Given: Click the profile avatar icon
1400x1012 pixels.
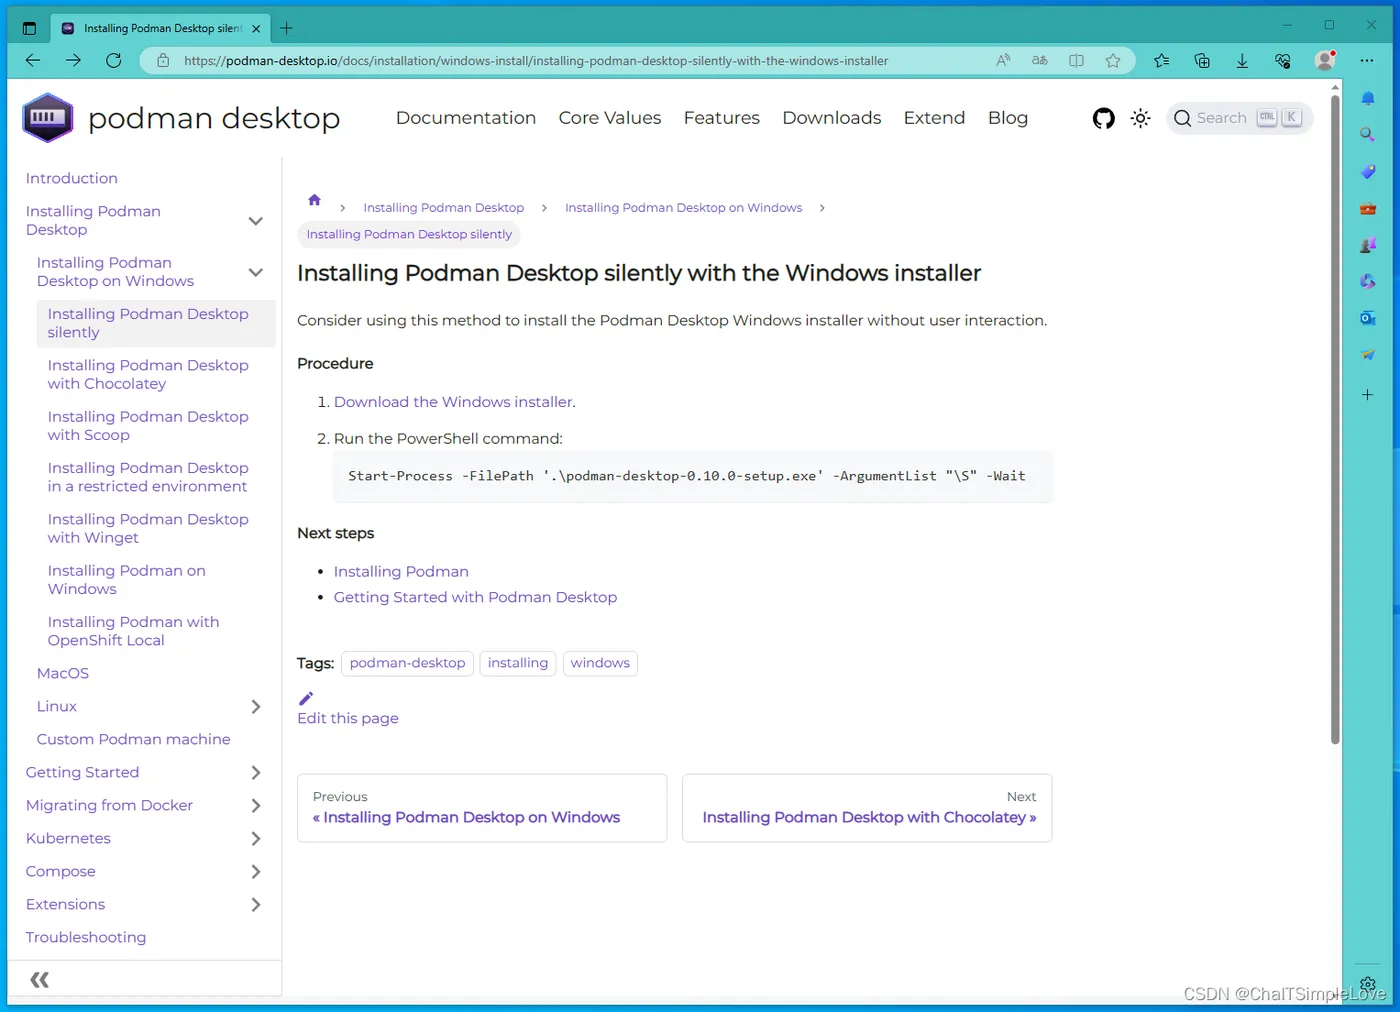Looking at the screenshot, I should click(x=1325, y=61).
